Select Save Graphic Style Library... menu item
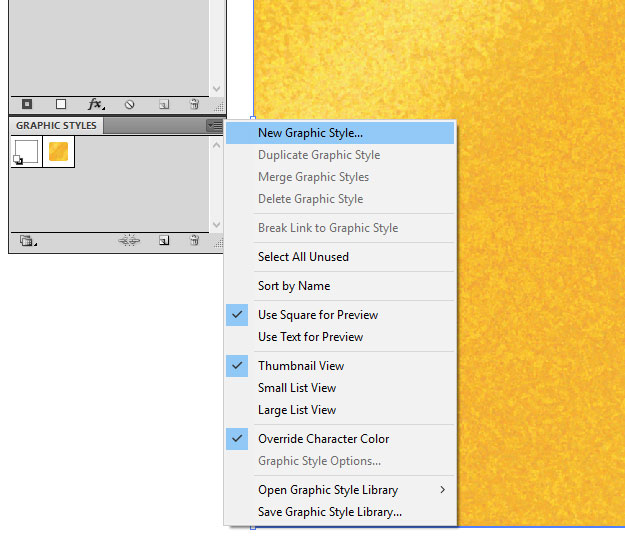This screenshot has width=625, height=550. point(329,512)
